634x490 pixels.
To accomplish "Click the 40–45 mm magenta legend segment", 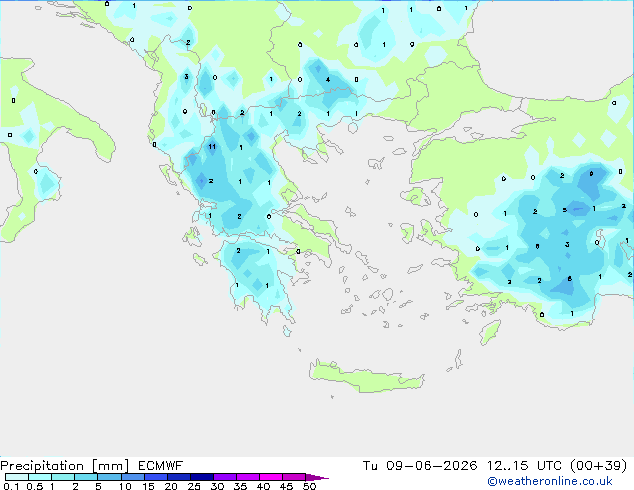I will [271, 477].
